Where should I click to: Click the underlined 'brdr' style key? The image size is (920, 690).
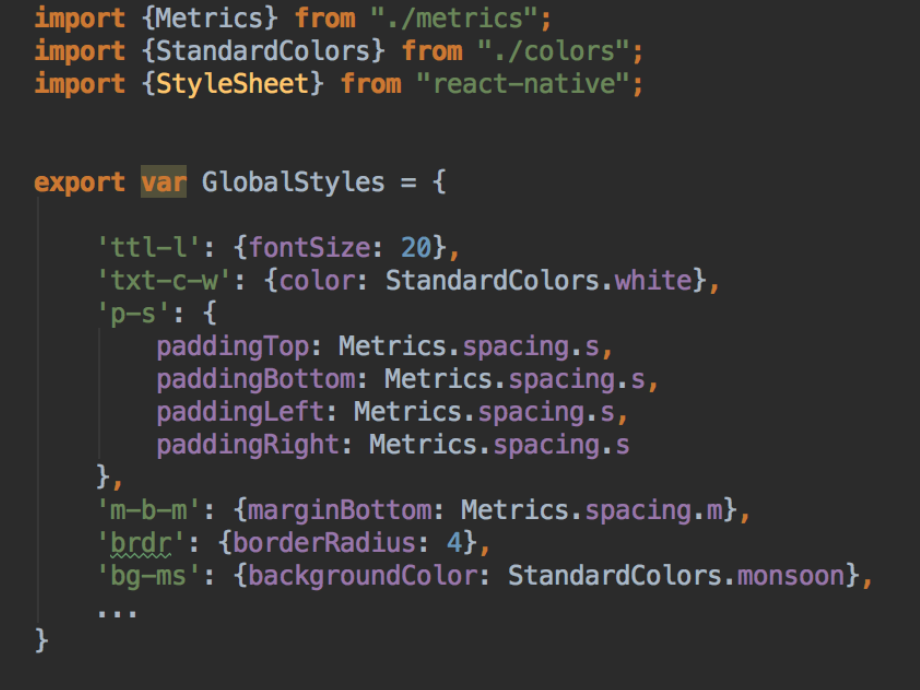pyautogui.click(x=135, y=543)
